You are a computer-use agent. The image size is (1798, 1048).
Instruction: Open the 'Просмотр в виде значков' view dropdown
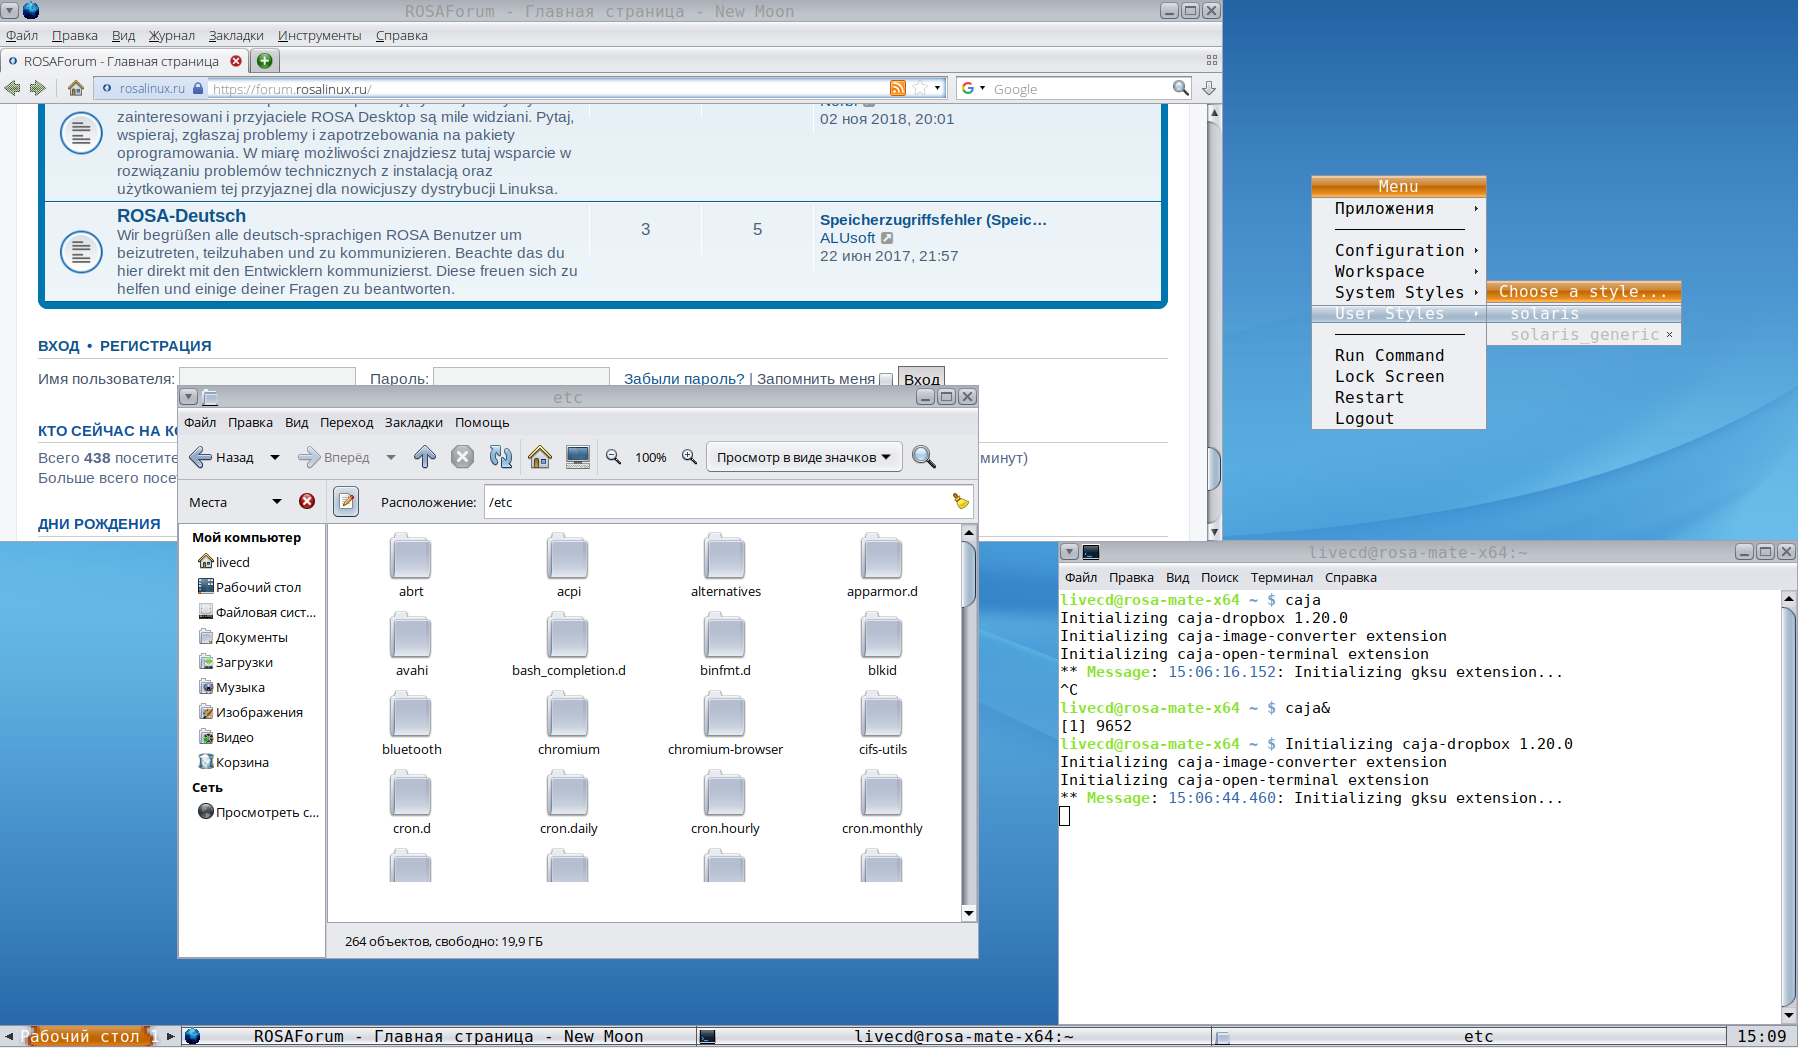click(x=803, y=457)
